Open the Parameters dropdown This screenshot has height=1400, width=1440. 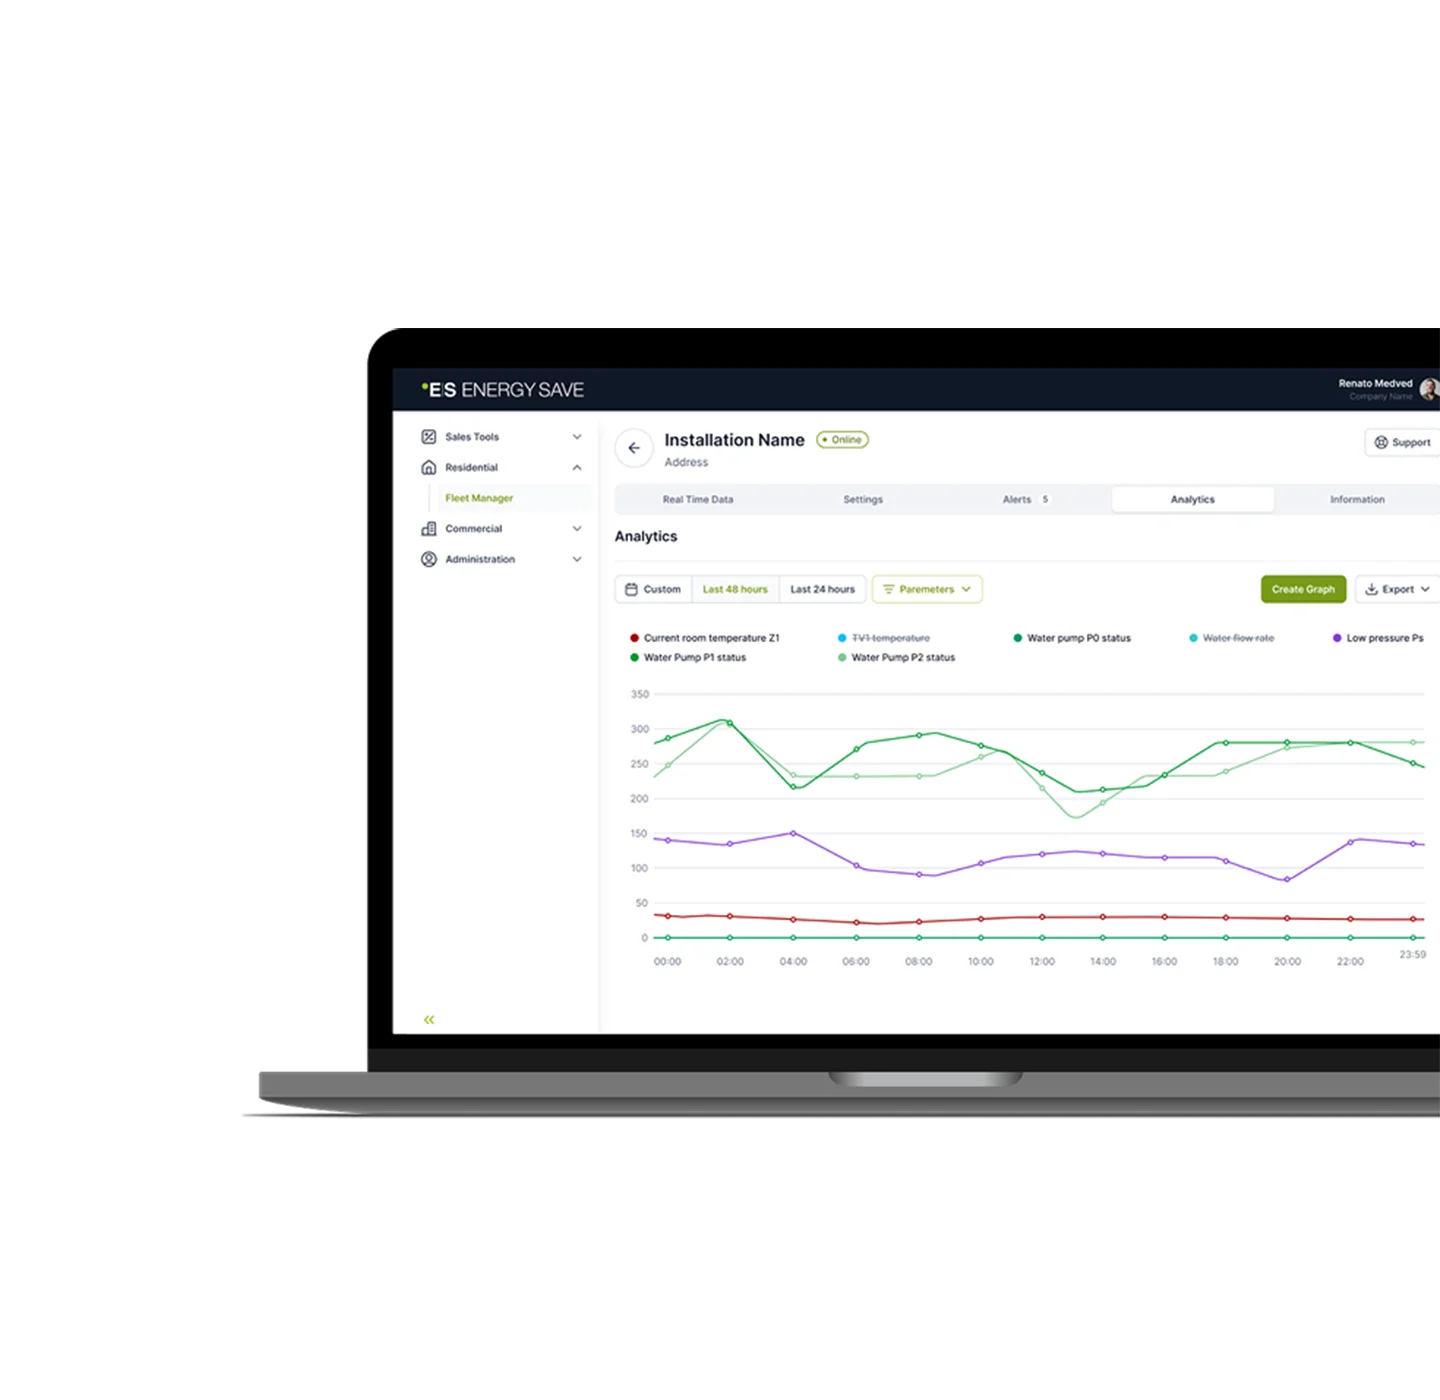pyautogui.click(x=927, y=590)
